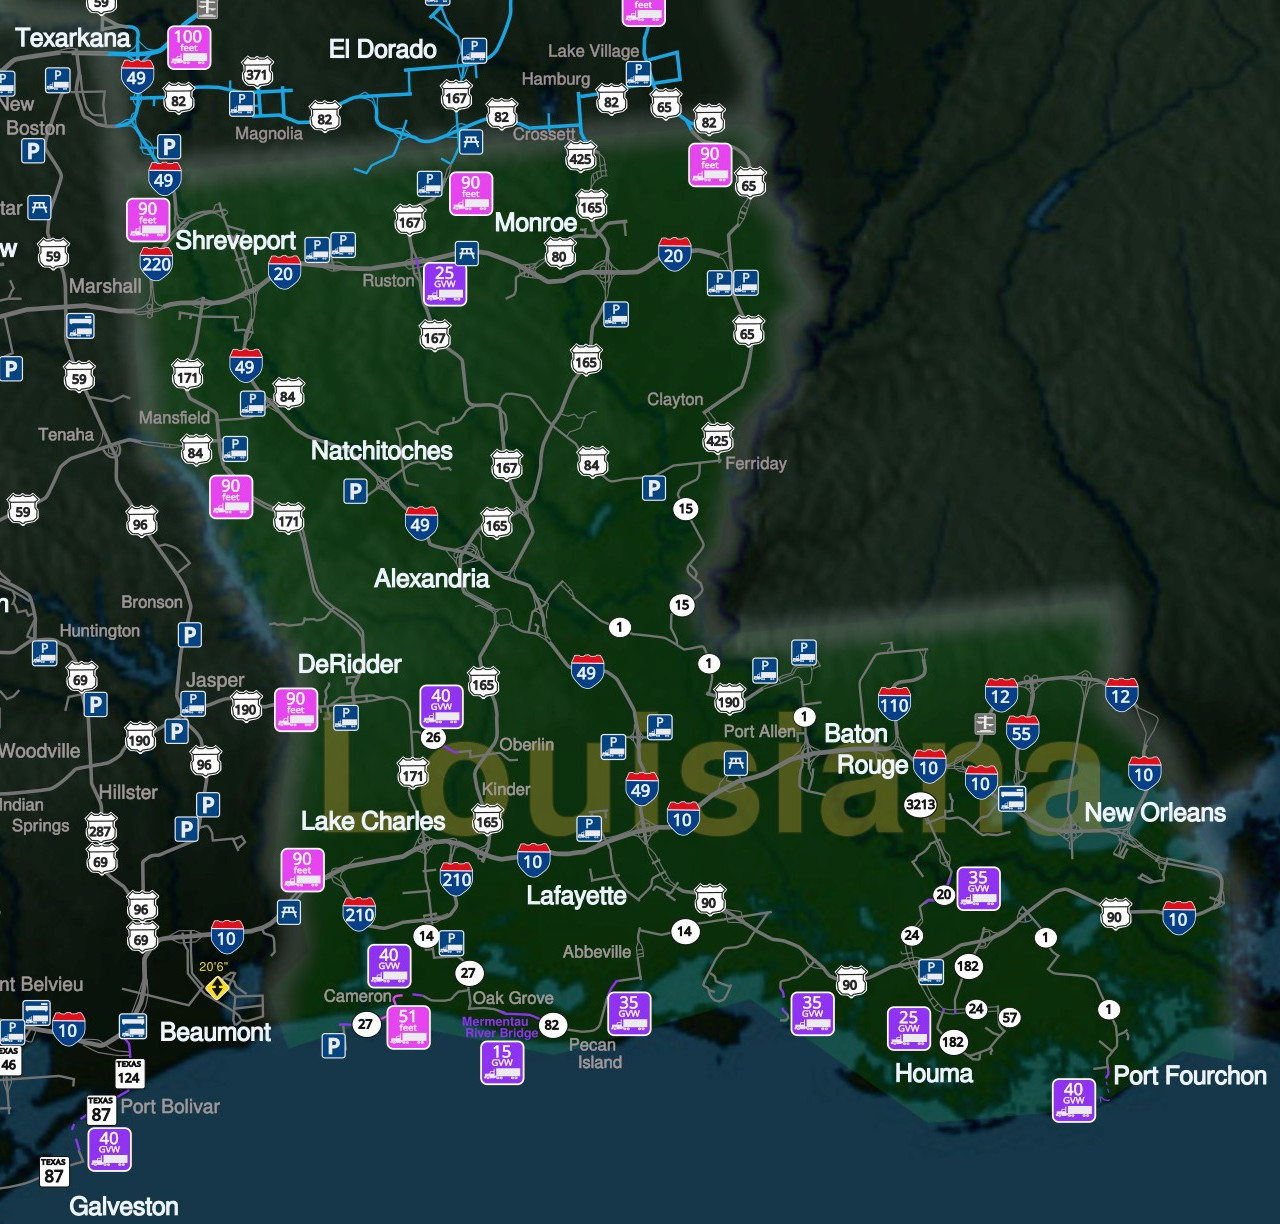Click the Texas 124 route shield
Image resolution: width=1280 pixels, height=1224 pixels.
[129, 1073]
